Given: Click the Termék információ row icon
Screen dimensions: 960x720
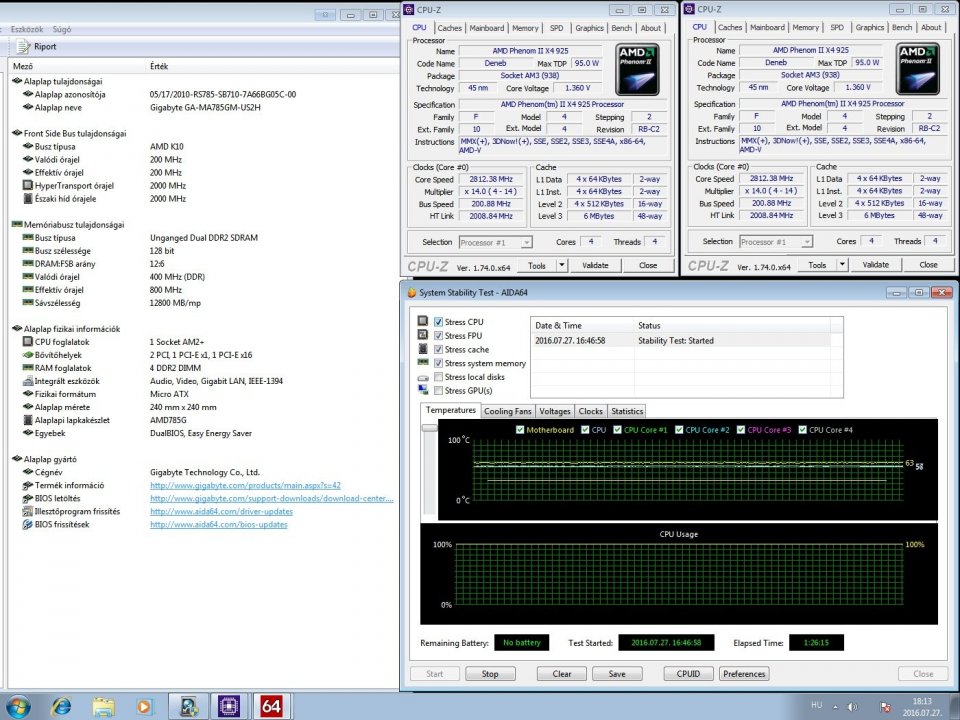Looking at the screenshot, I should (28, 485).
